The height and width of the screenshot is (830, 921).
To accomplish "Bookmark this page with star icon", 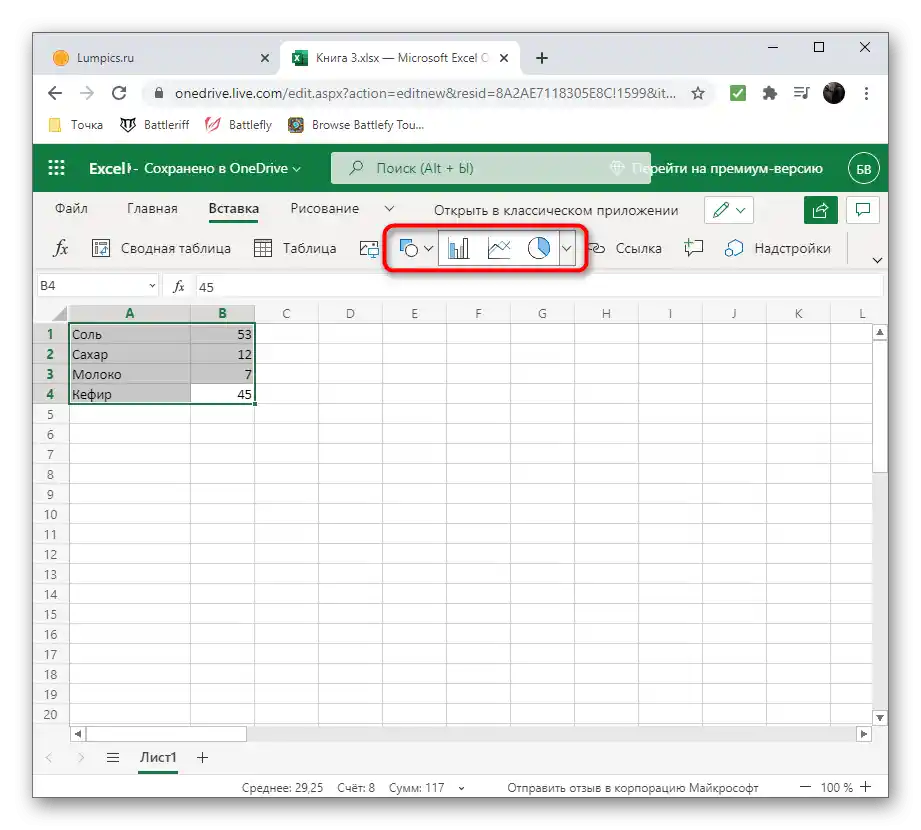I will point(698,93).
